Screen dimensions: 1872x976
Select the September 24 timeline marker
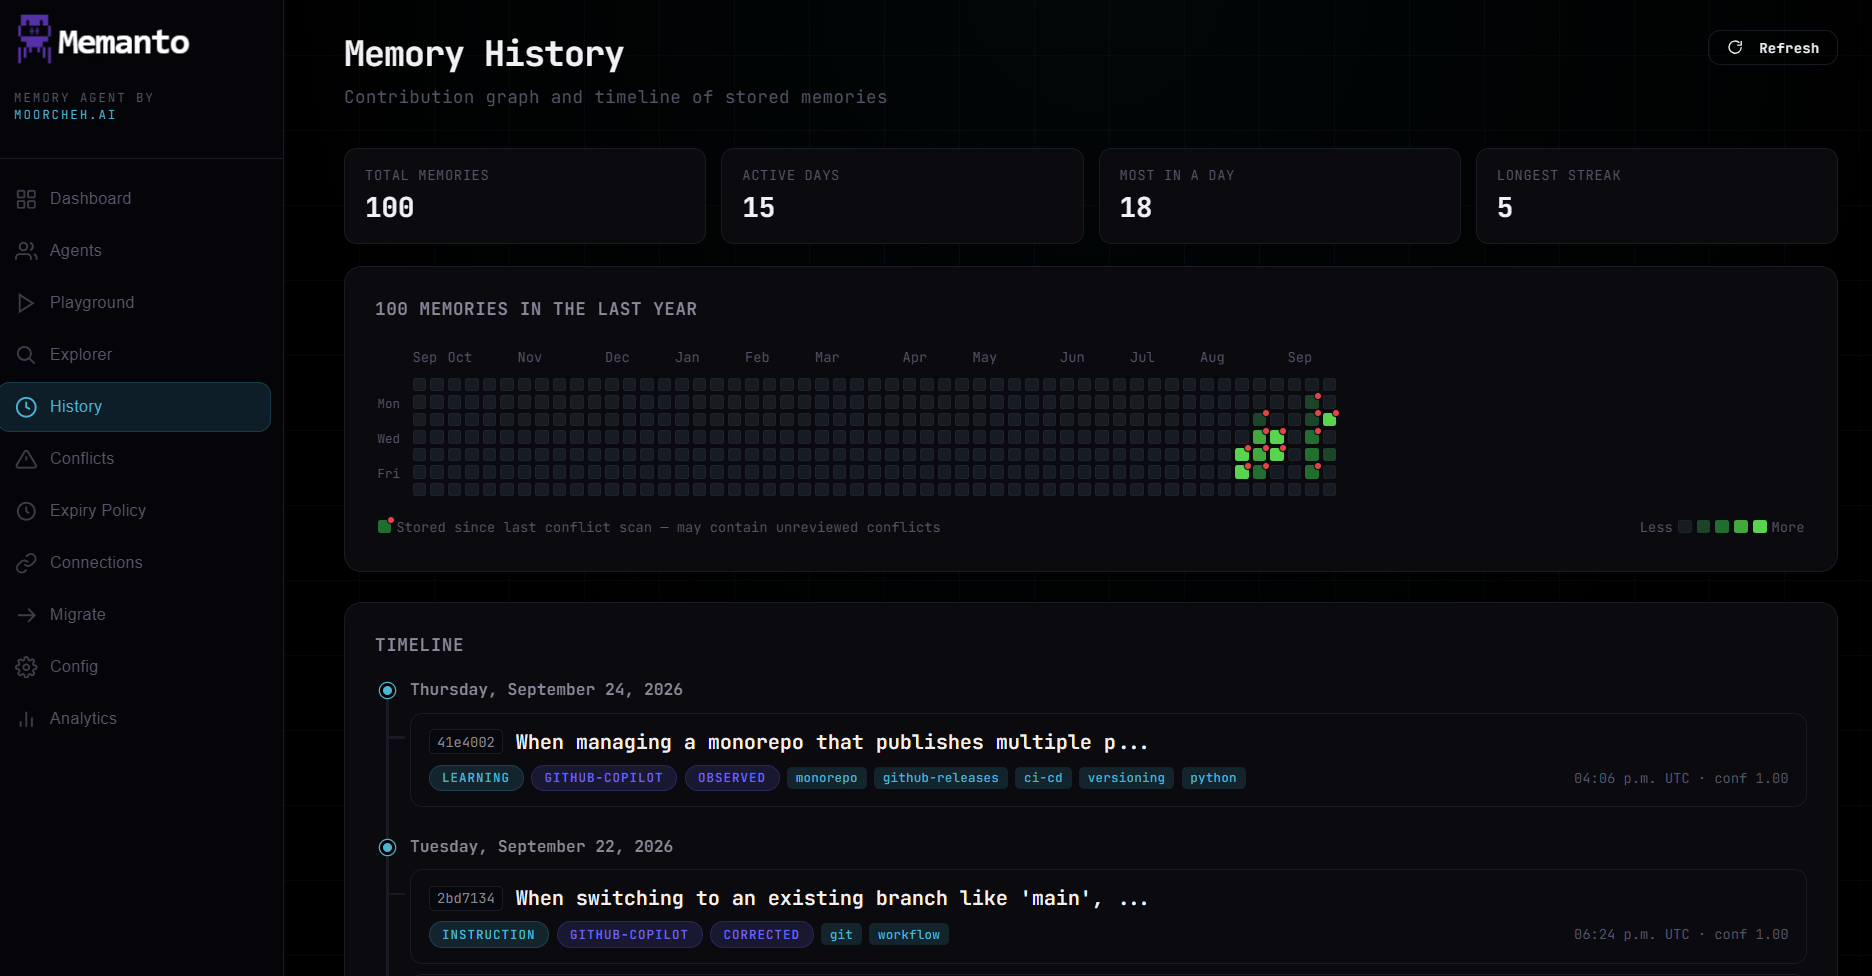tap(388, 690)
